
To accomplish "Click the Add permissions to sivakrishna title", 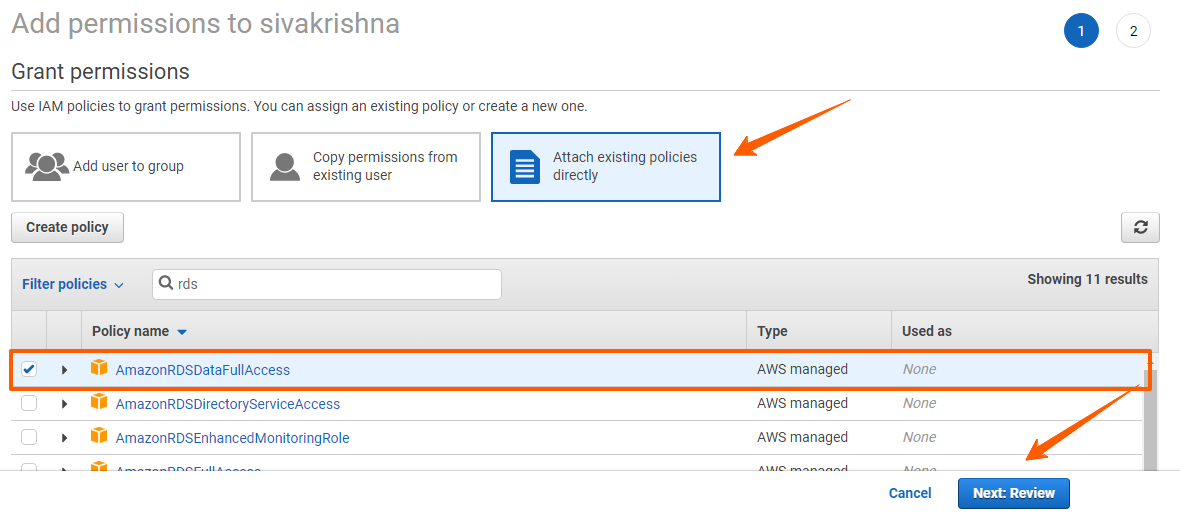I will pyautogui.click(x=205, y=24).
